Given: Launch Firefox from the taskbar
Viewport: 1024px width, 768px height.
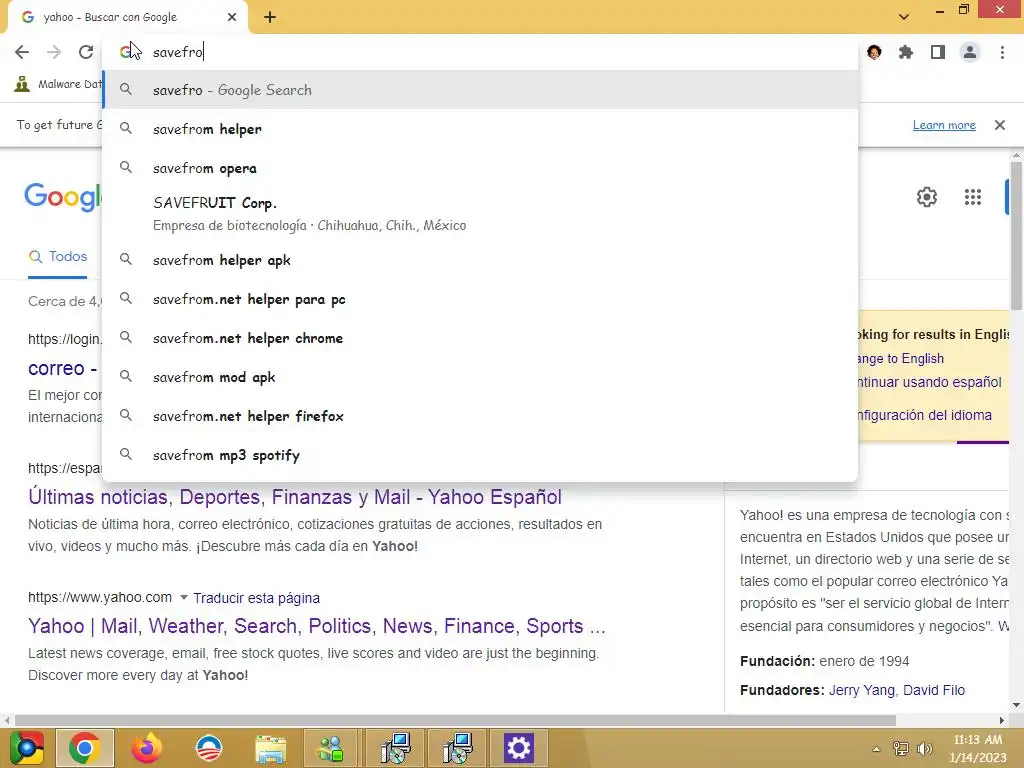Looking at the screenshot, I should (x=146, y=748).
